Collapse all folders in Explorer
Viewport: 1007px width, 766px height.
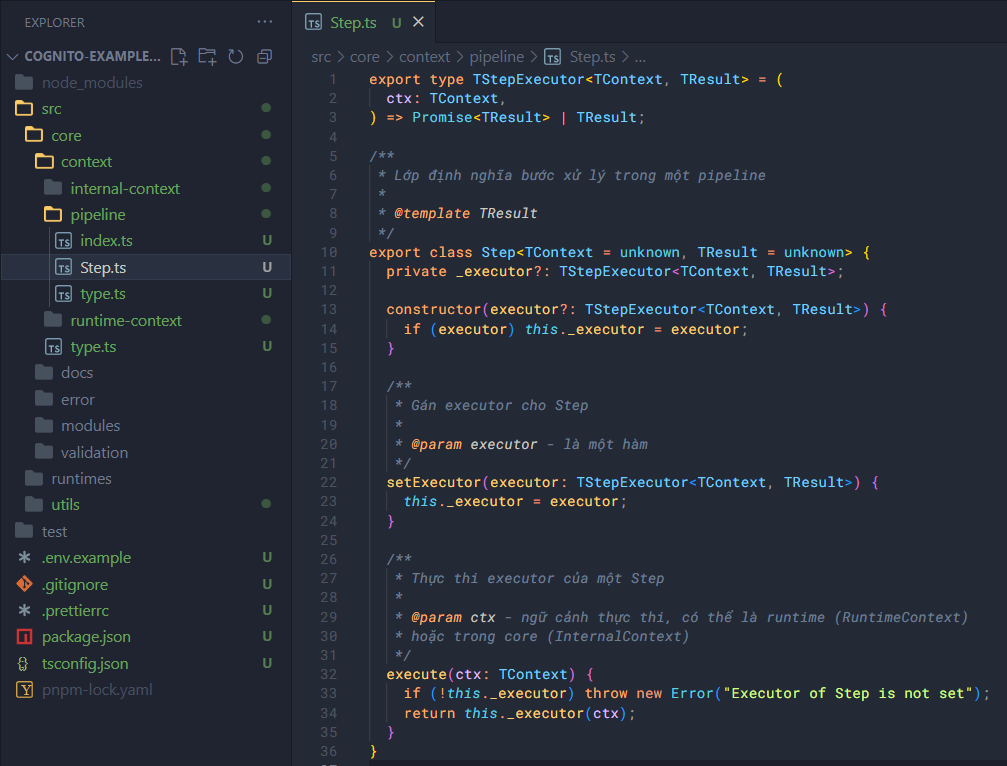pos(264,56)
